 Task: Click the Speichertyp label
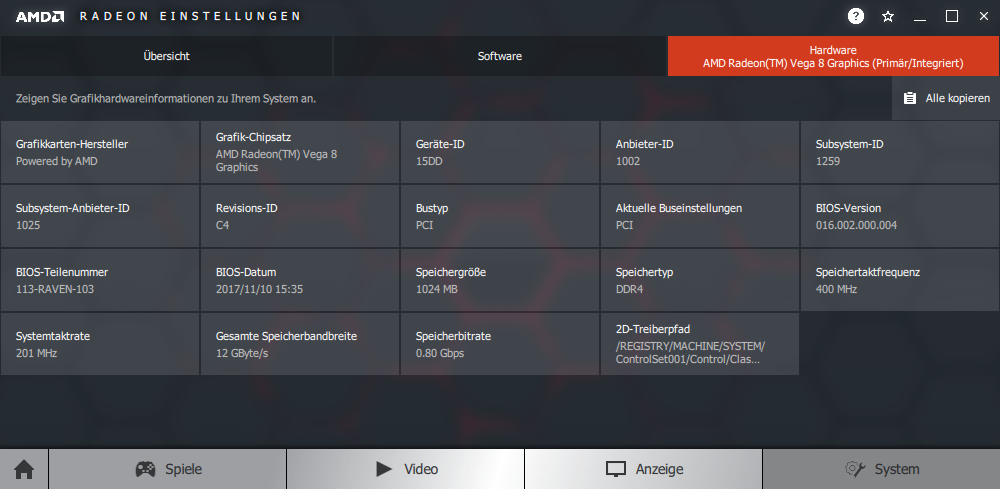coord(644,272)
